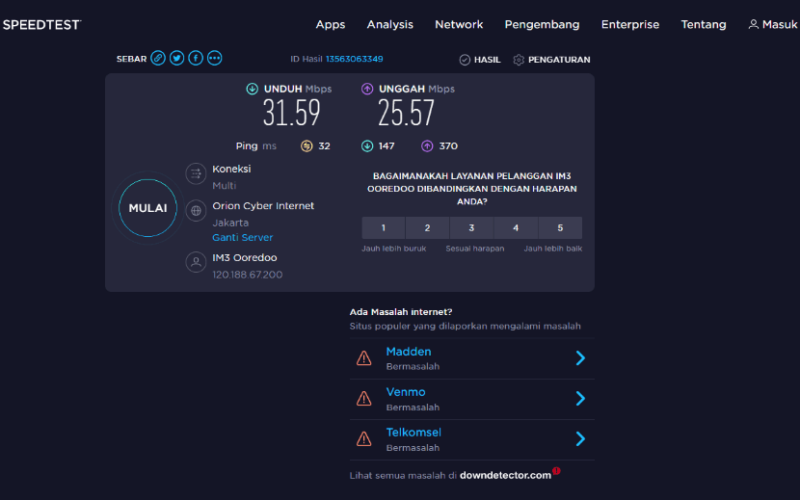800x500 pixels.
Task: Open more sharing options ellipsis icon
Action: pos(215,58)
